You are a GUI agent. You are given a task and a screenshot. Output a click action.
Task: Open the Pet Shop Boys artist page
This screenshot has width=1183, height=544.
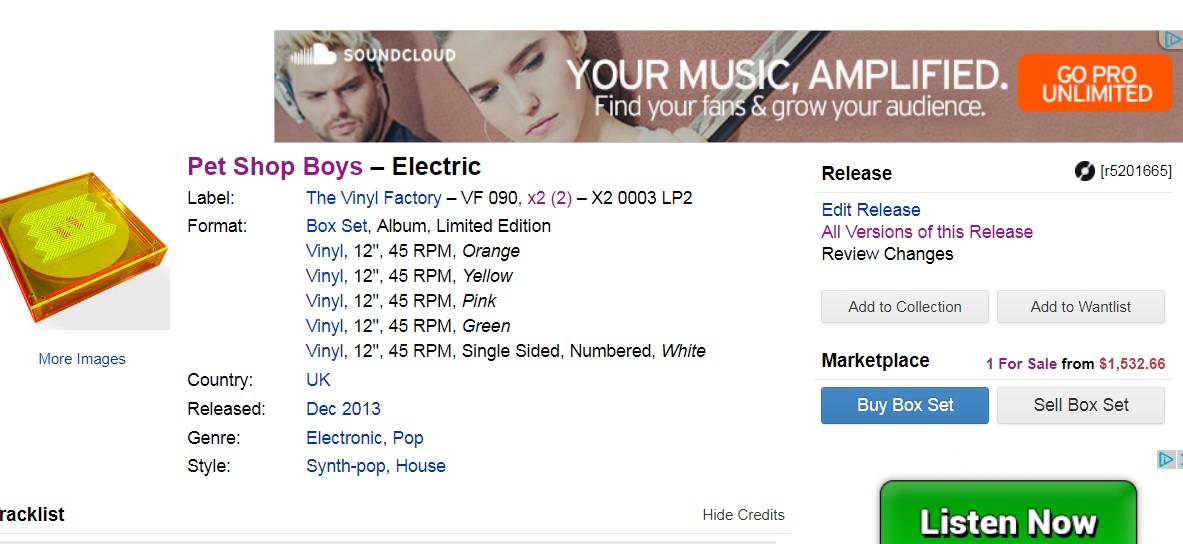point(261,166)
